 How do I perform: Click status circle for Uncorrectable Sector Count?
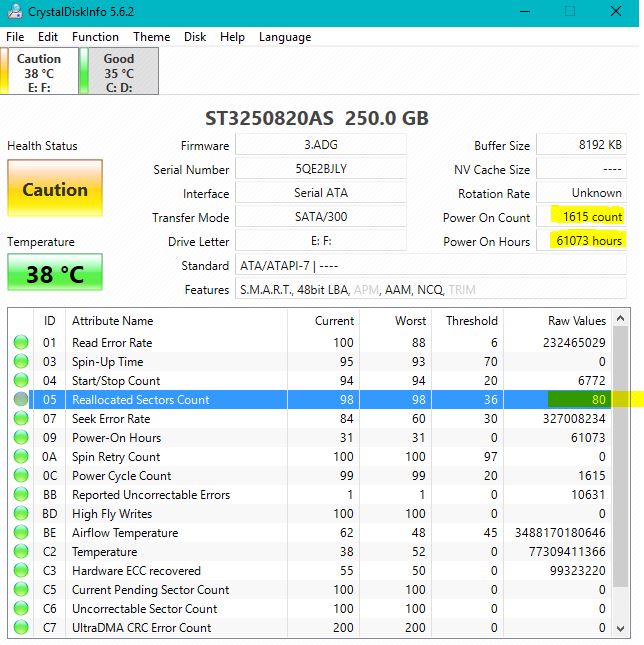pos(21,608)
